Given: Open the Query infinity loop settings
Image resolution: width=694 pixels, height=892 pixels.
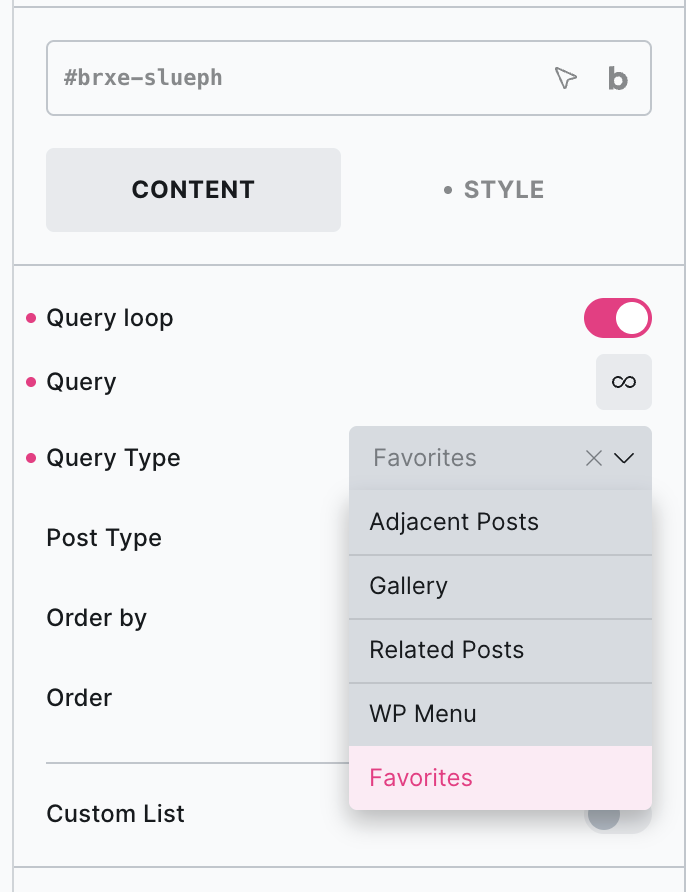Looking at the screenshot, I should pyautogui.click(x=623, y=382).
